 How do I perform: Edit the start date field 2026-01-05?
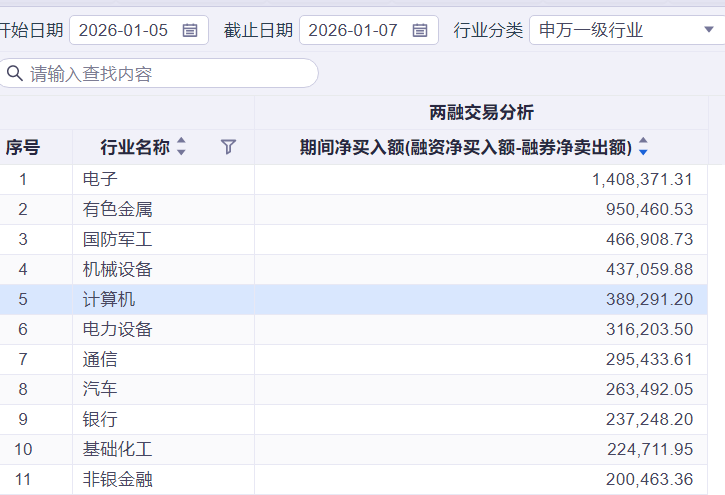point(139,30)
